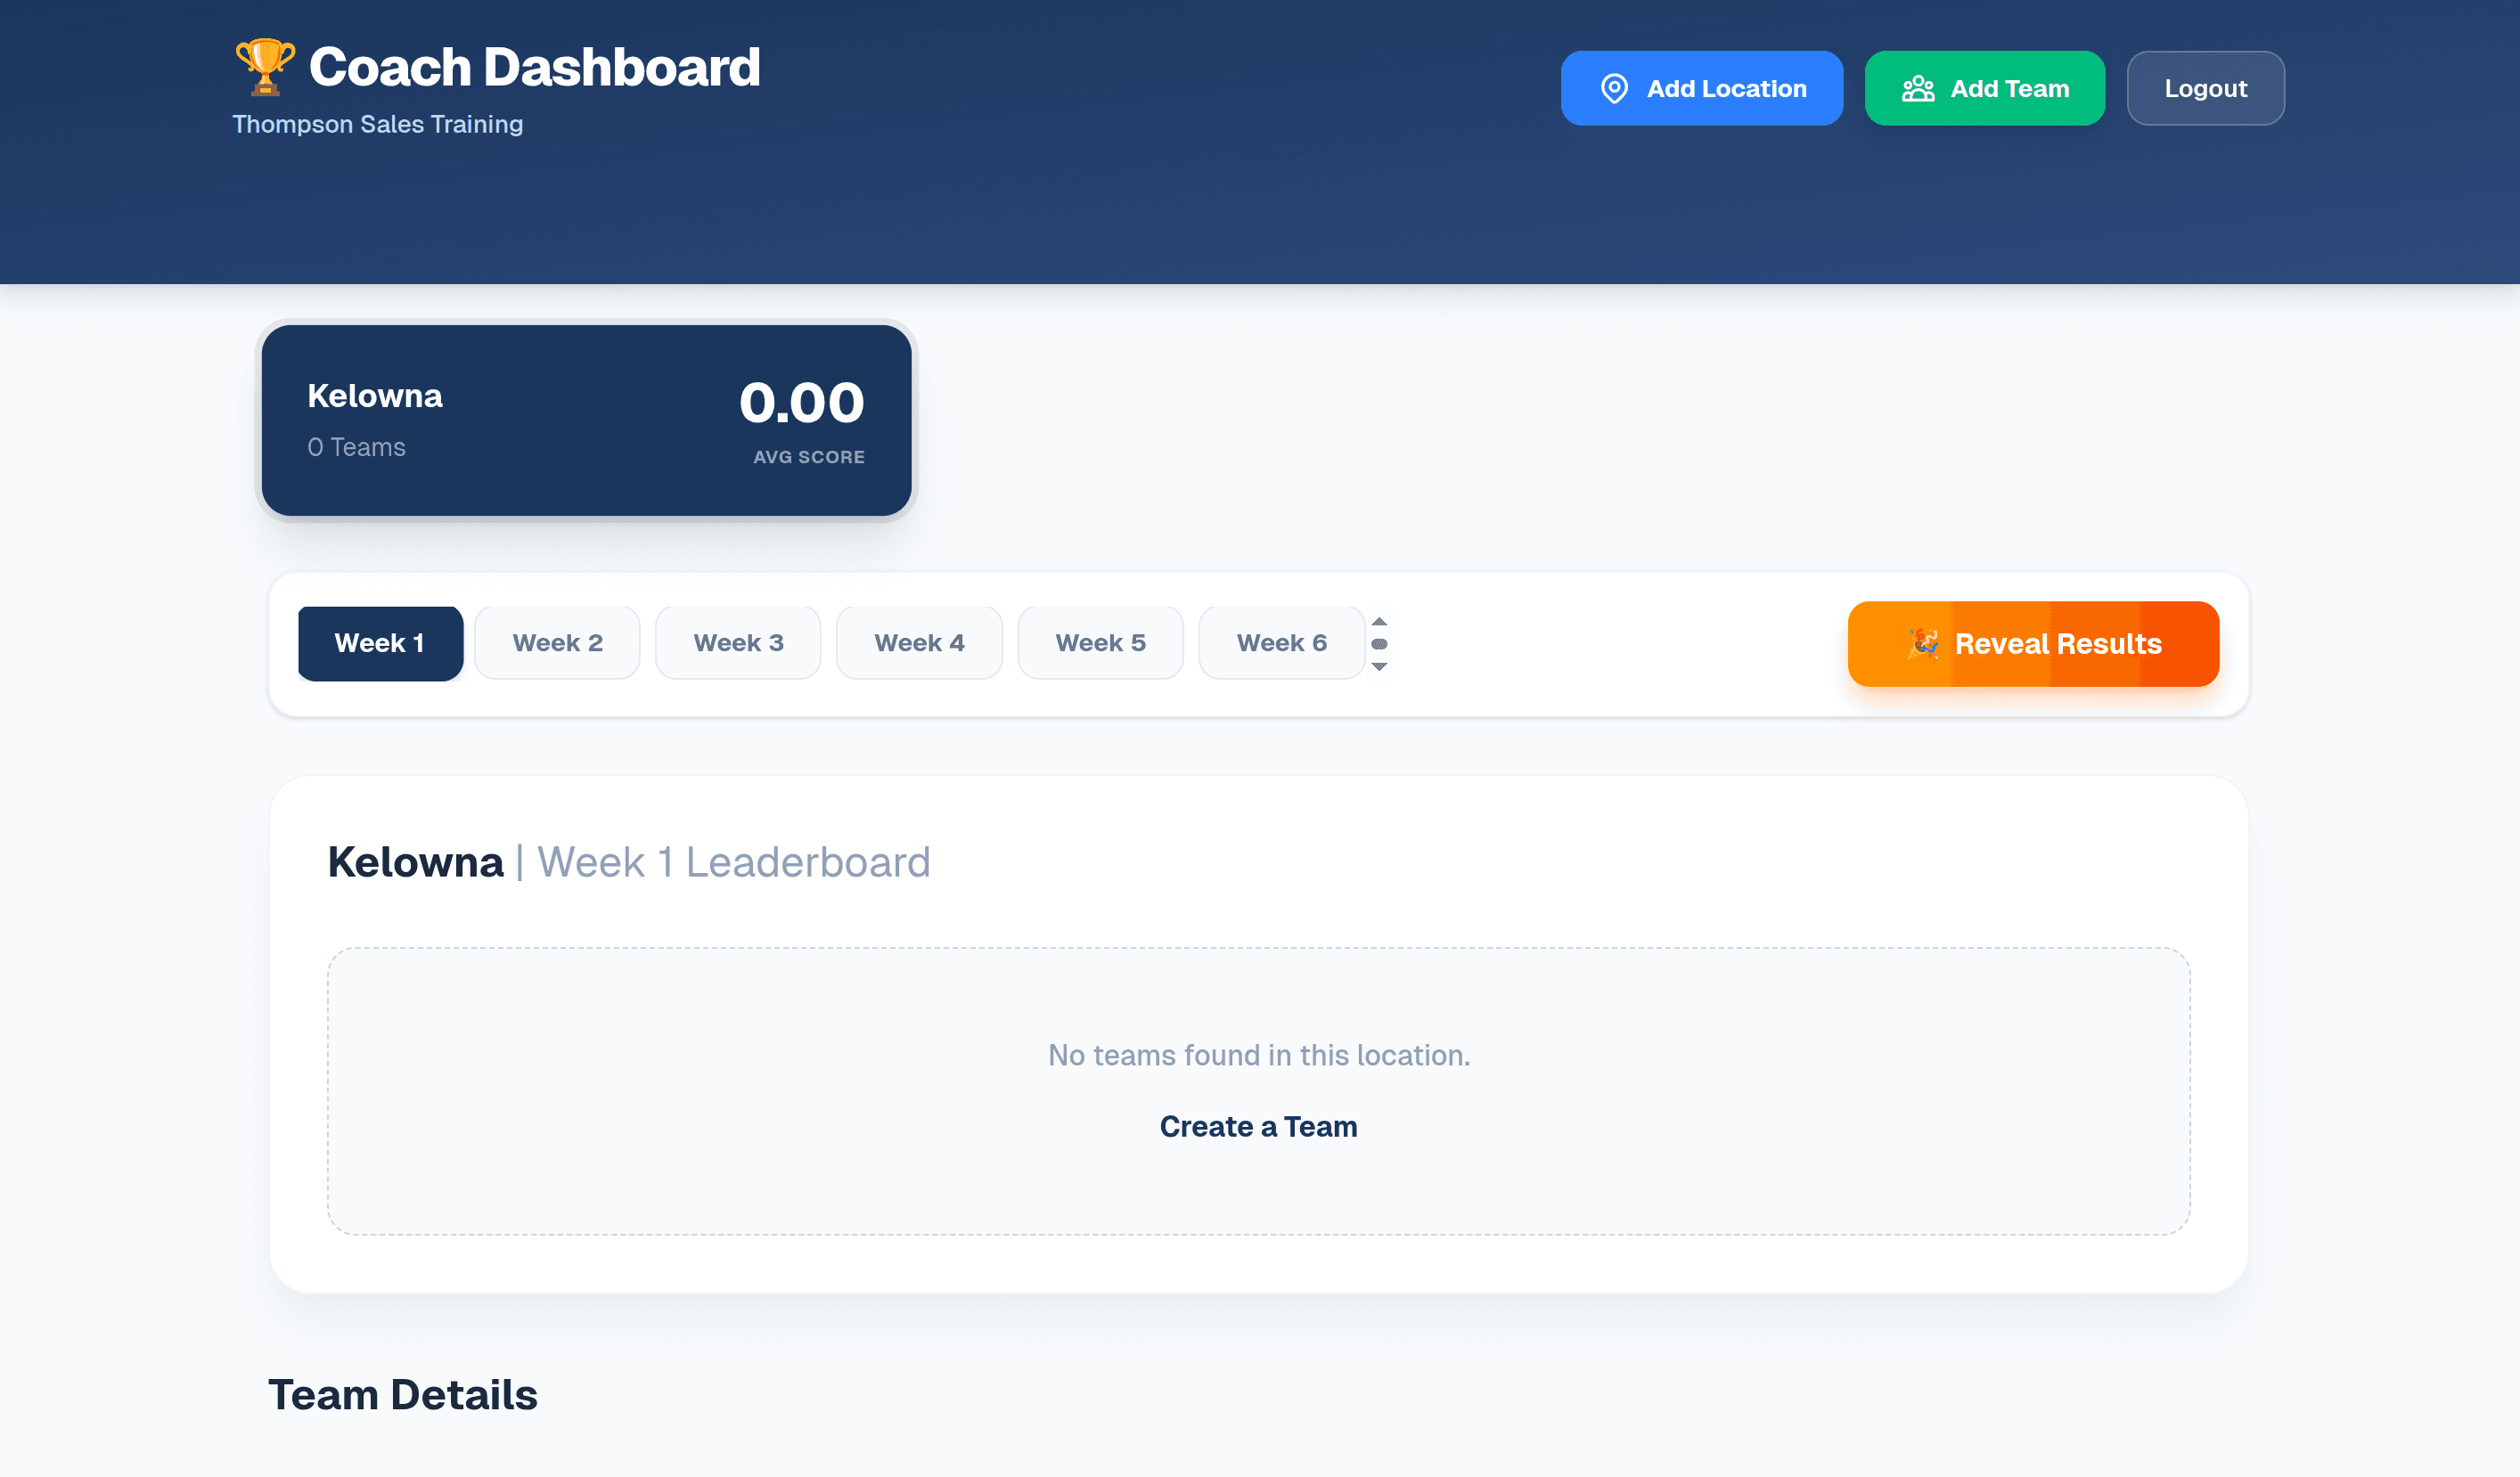The image size is (2520, 1477).
Task: Select the Week 5 tab
Action: click(1100, 643)
